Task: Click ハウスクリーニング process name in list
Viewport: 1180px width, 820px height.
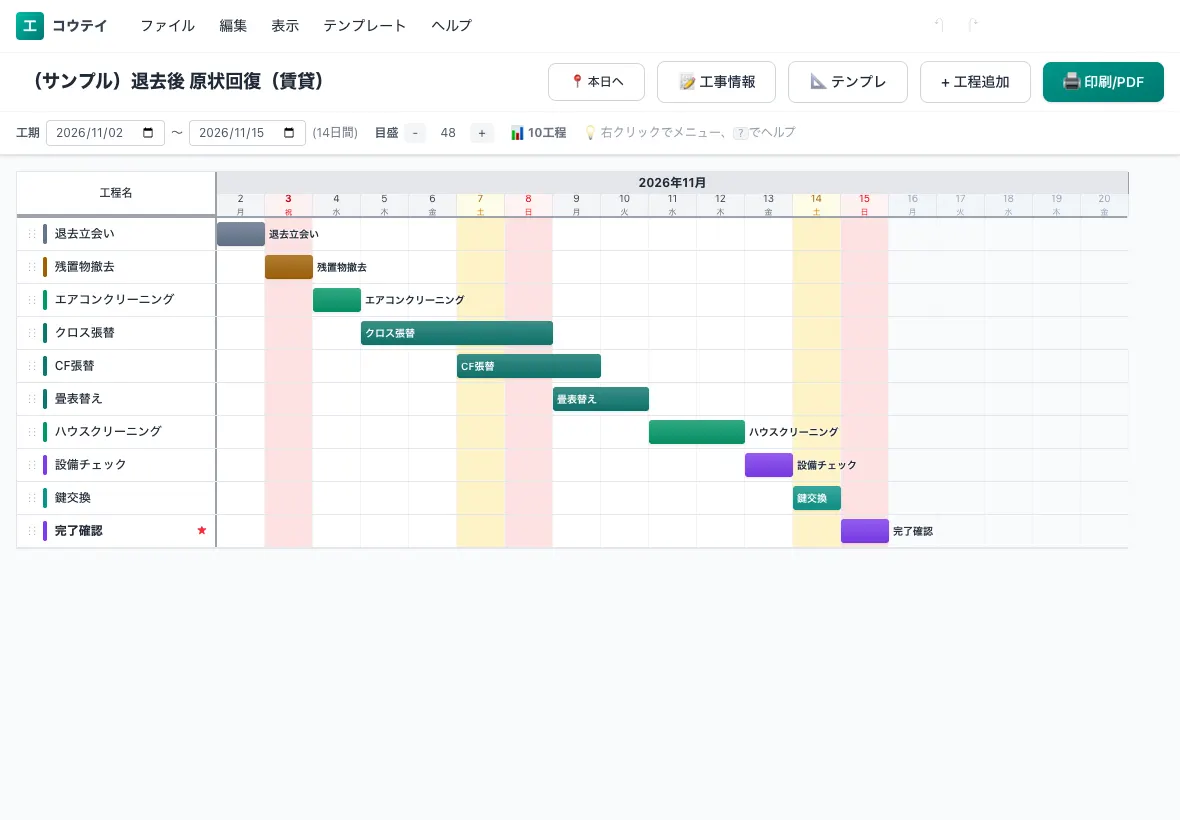Action: 108,432
